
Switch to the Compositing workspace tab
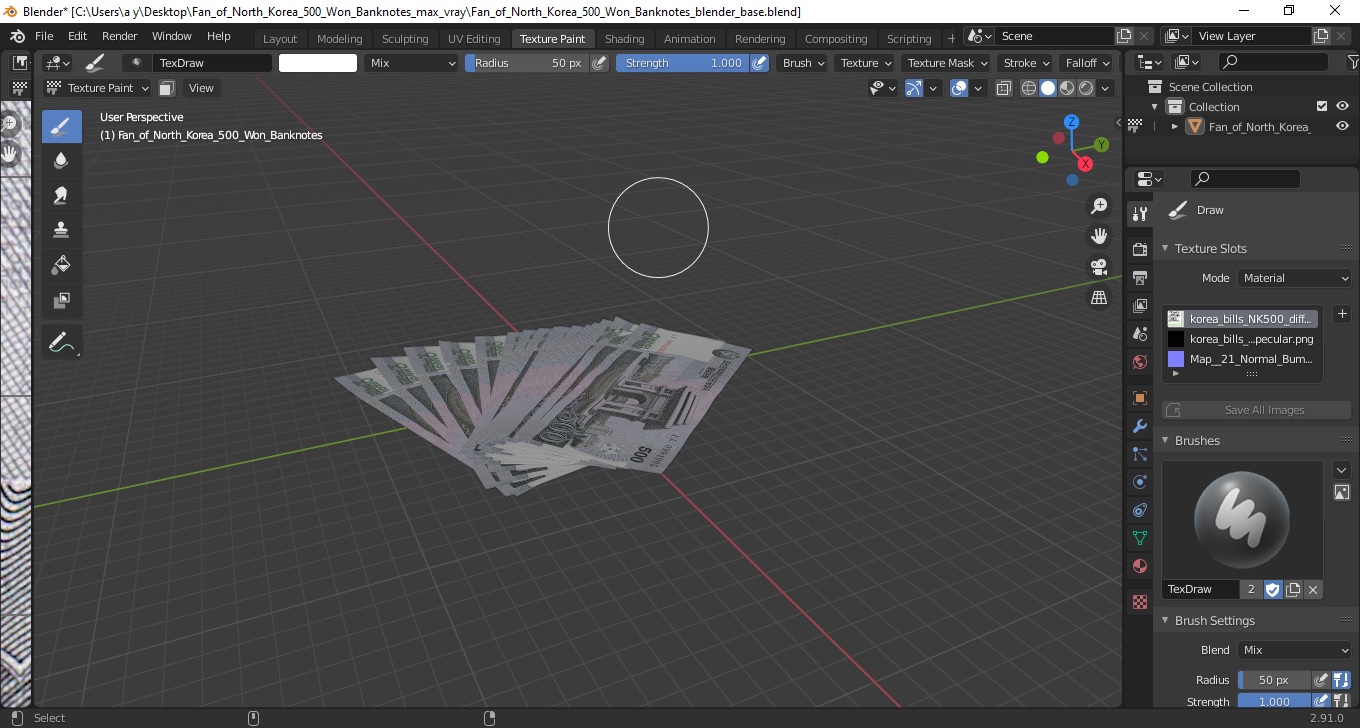(x=836, y=39)
